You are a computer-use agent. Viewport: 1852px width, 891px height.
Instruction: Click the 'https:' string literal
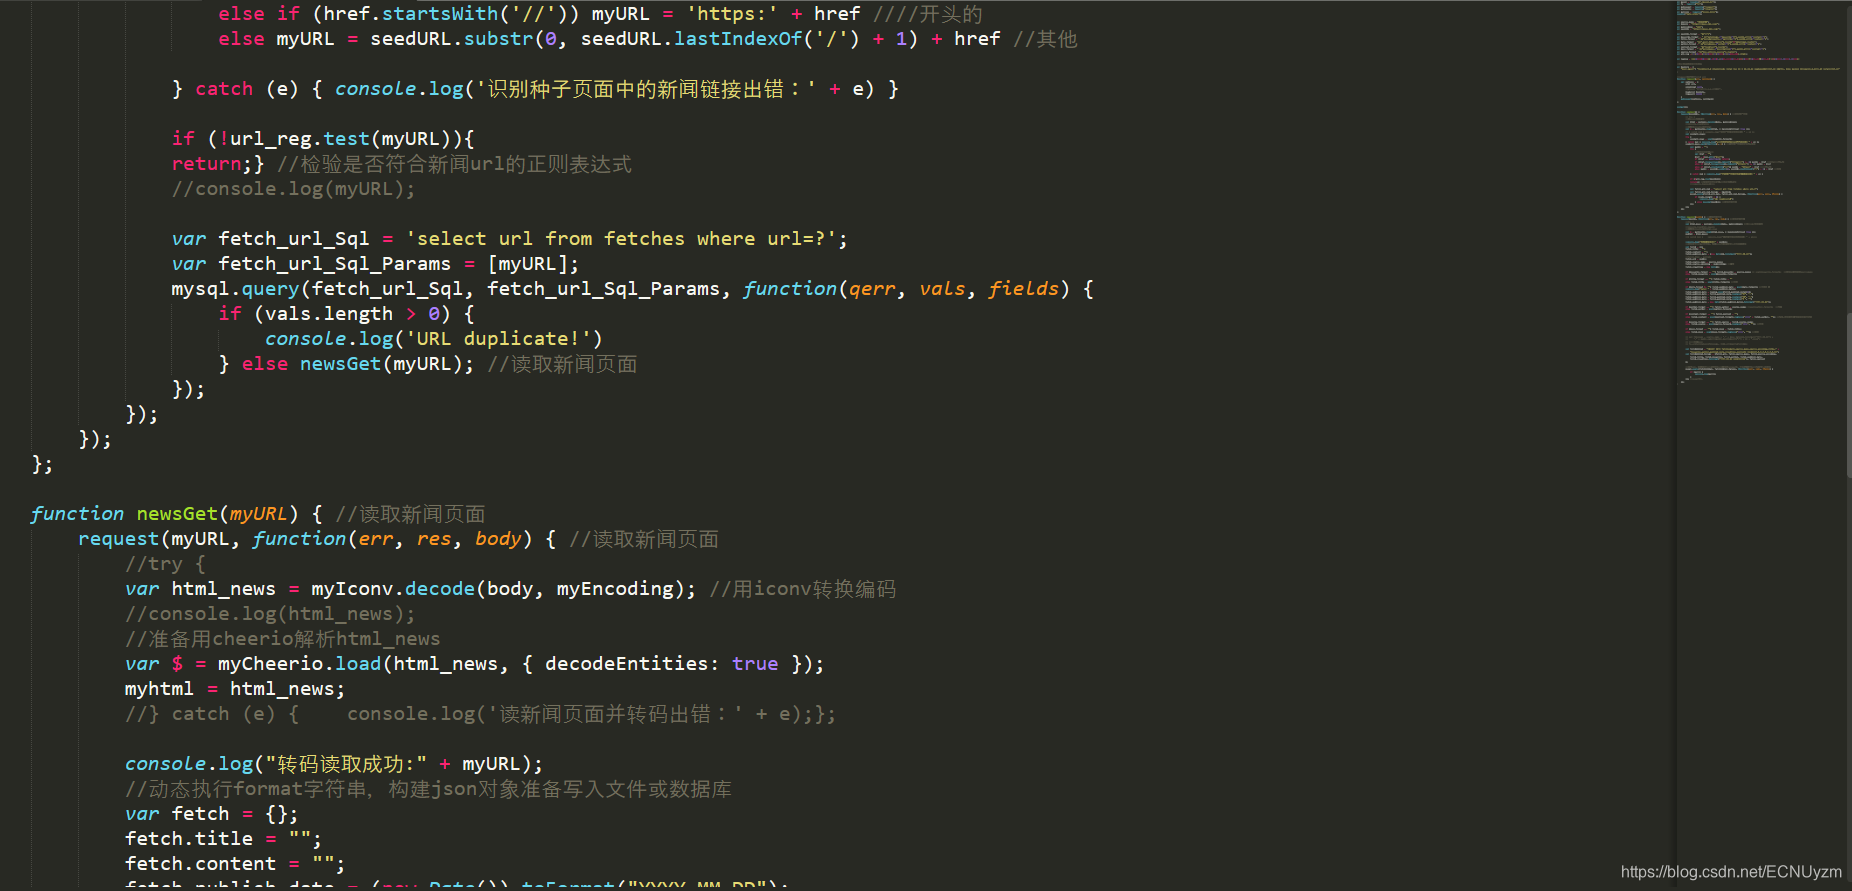pyautogui.click(x=732, y=14)
